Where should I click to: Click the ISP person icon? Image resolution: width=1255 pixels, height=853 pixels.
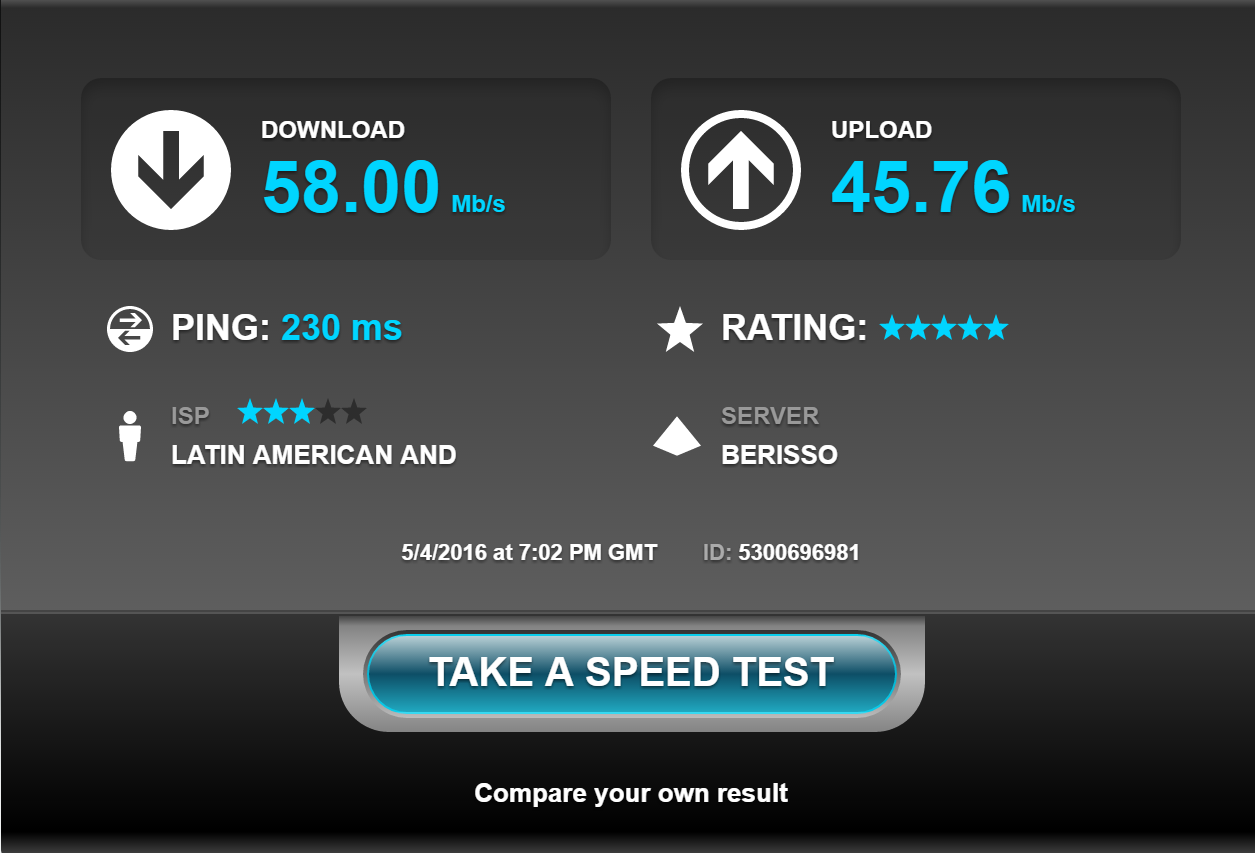[130, 436]
